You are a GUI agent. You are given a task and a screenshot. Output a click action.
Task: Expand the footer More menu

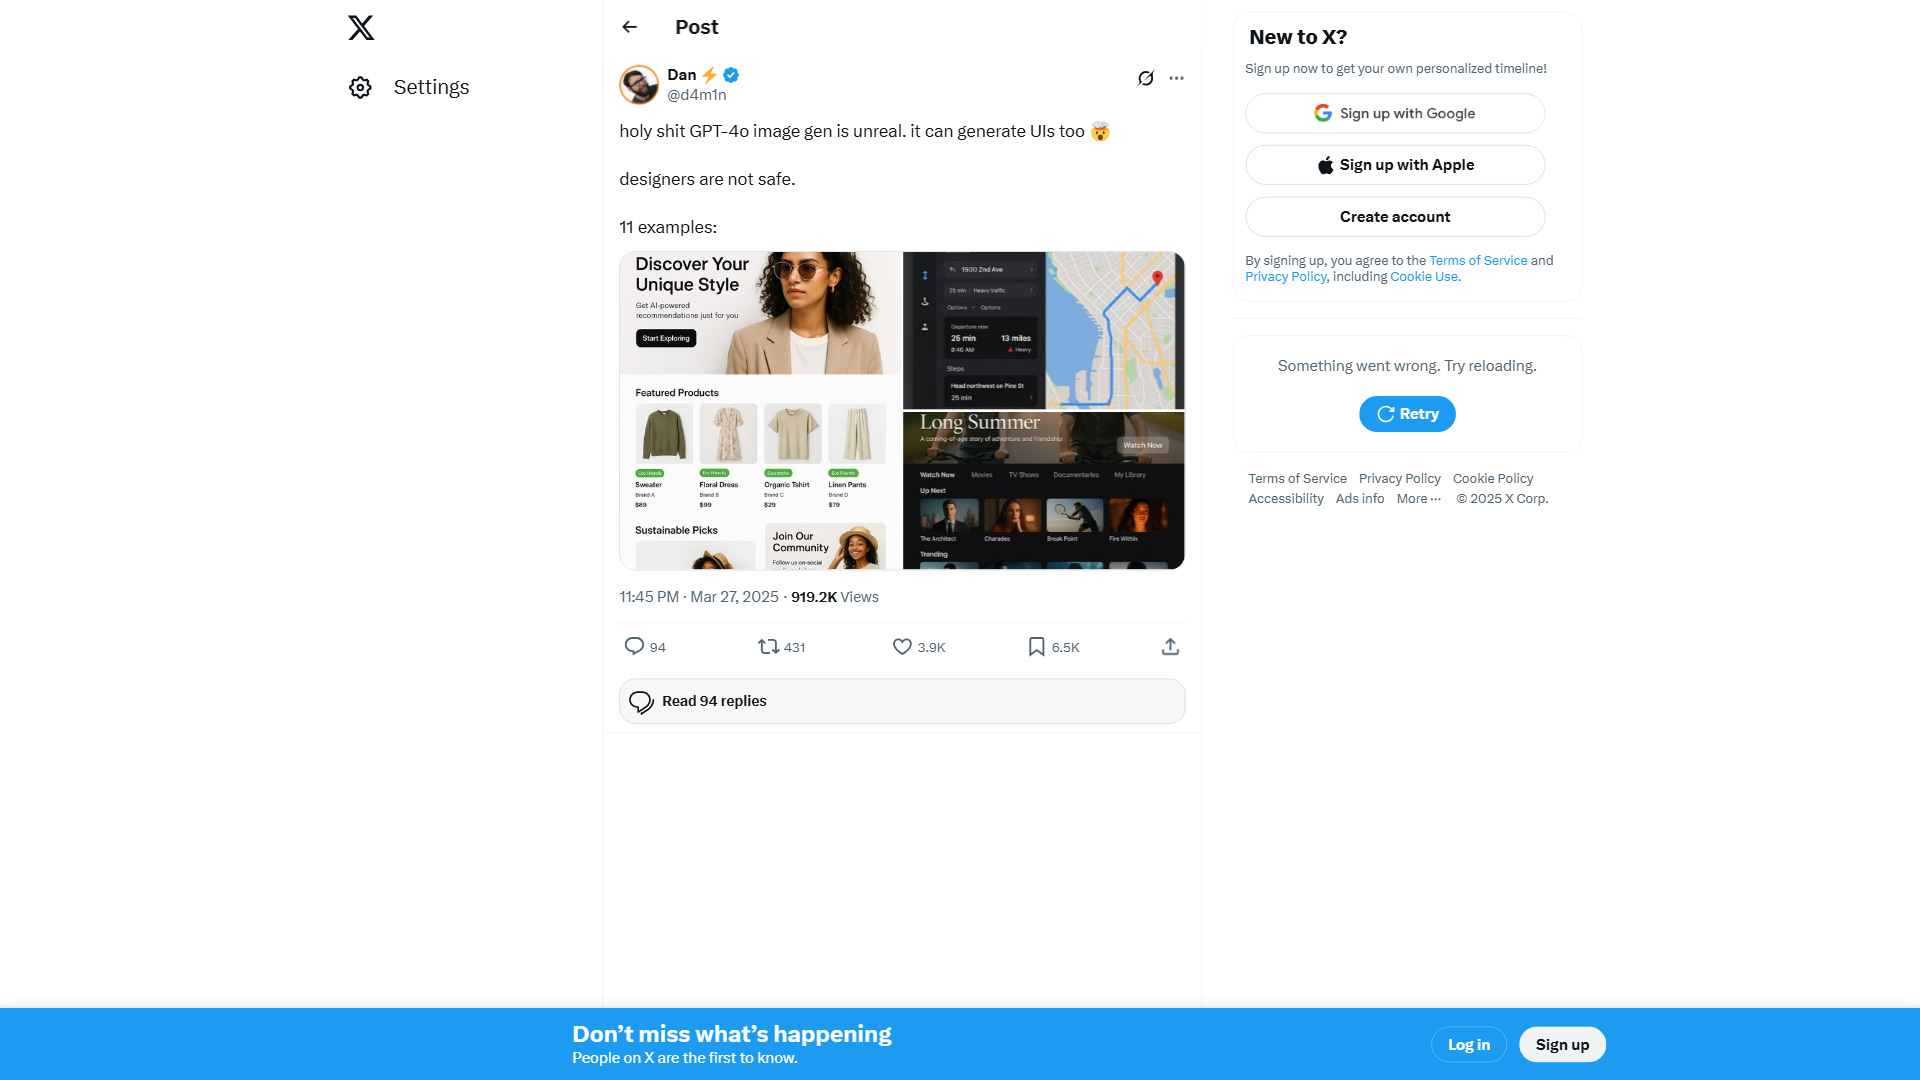(1418, 499)
